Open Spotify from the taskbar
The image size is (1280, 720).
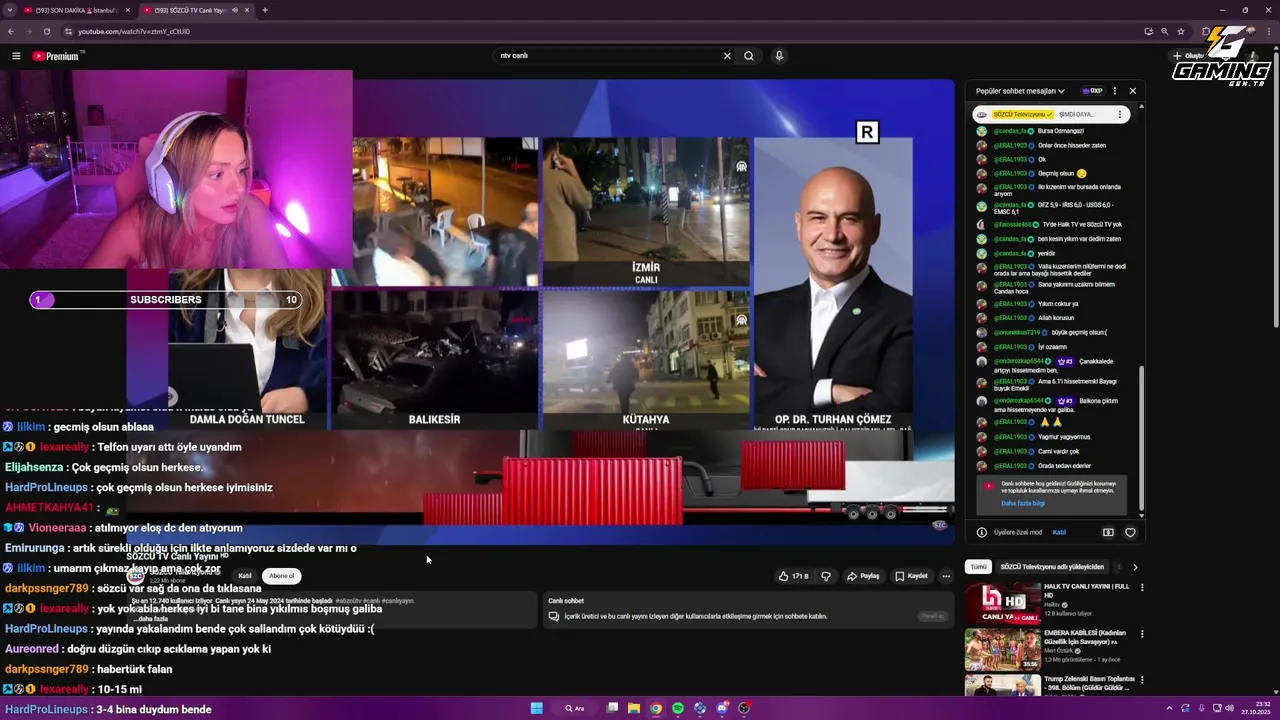point(678,708)
